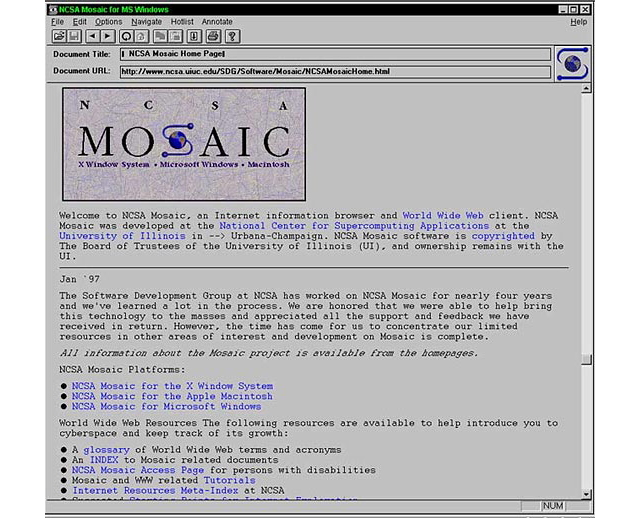Open the File menu

[57, 22]
